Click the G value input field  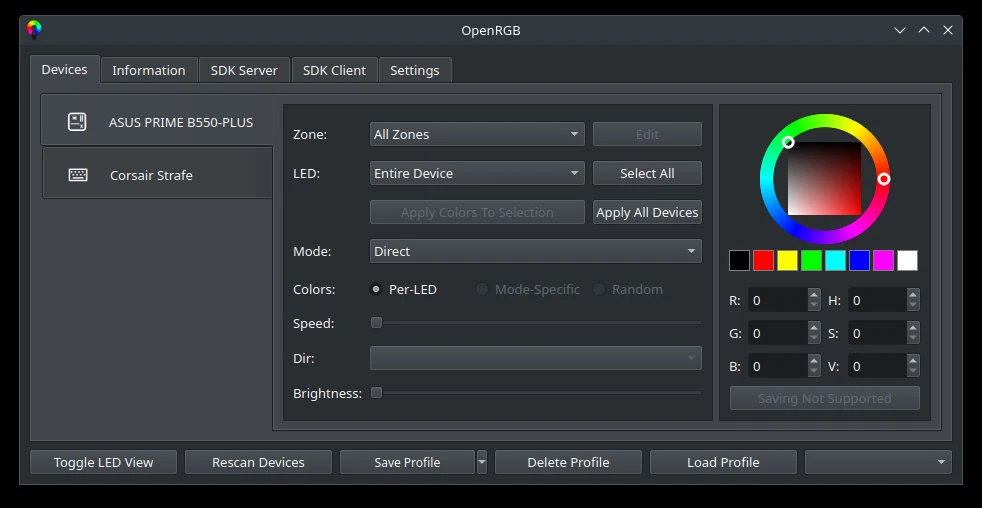[778, 333]
